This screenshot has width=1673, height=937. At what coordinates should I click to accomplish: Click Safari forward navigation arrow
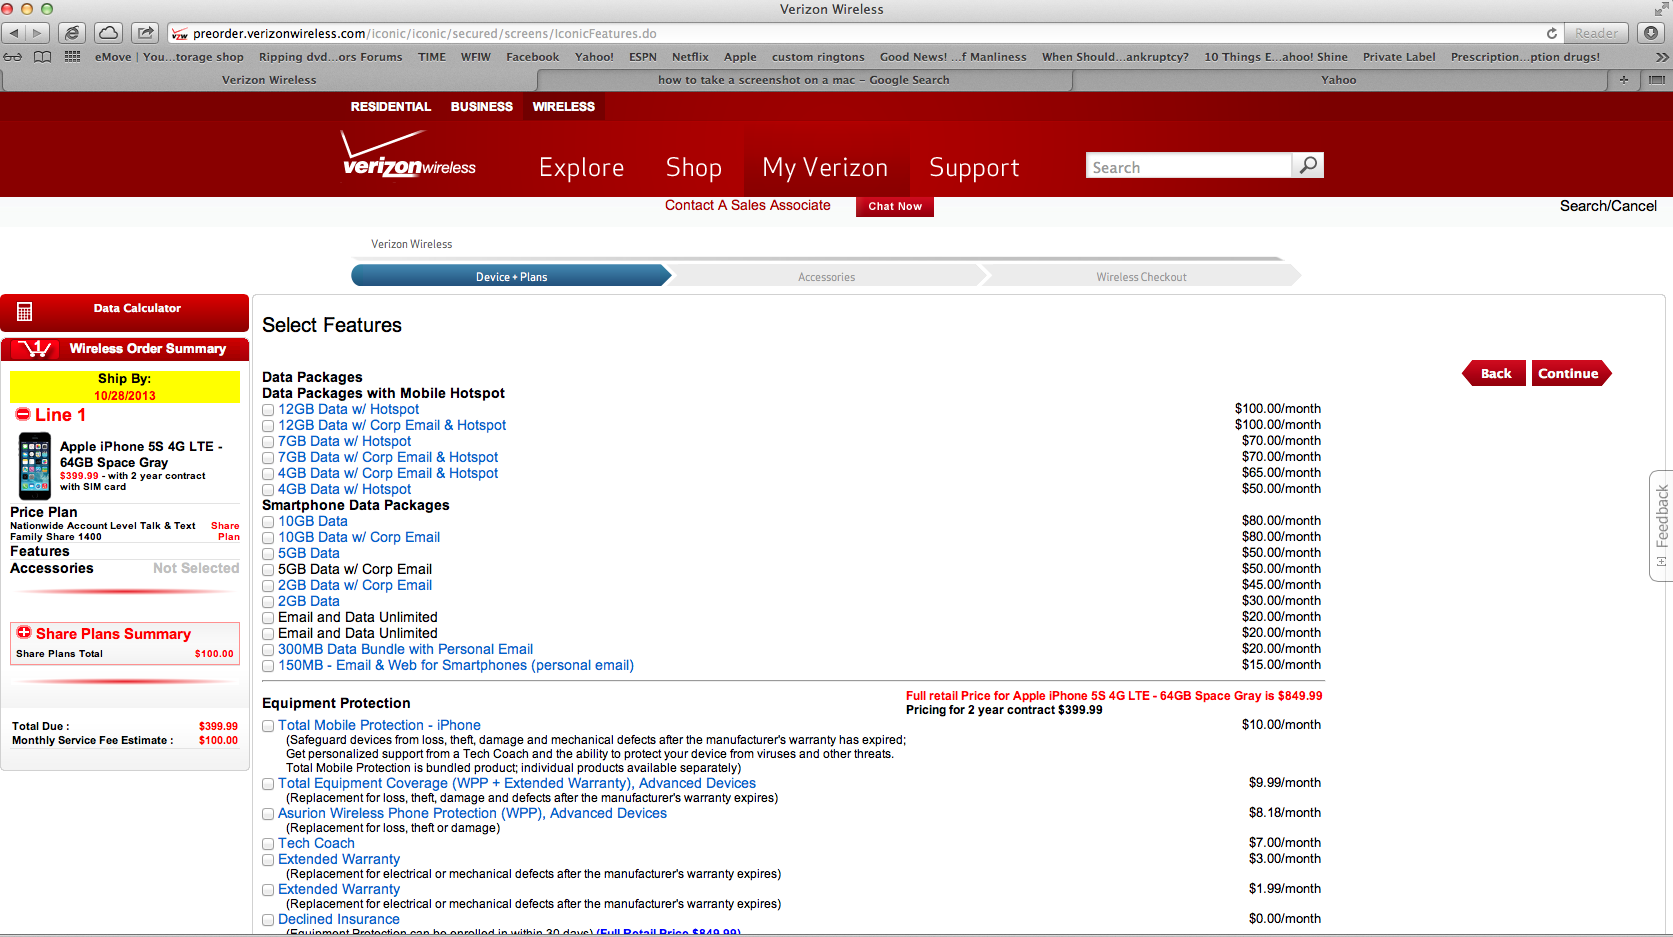pos(38,33)
